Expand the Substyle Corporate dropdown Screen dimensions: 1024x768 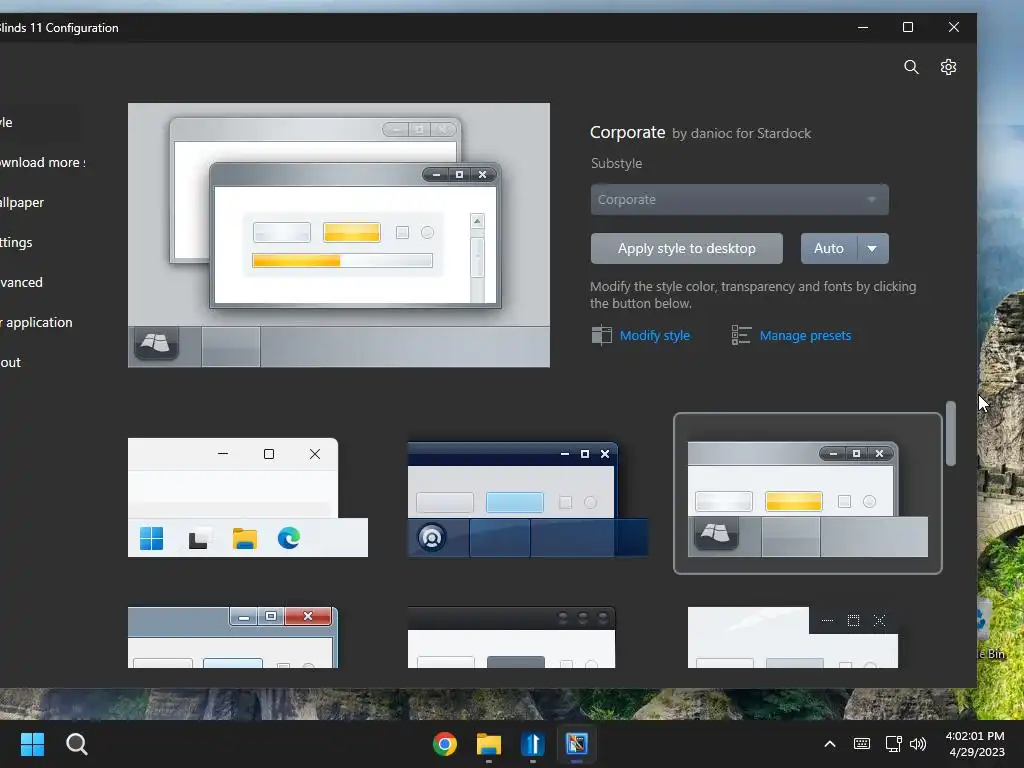tap(739, 200)
